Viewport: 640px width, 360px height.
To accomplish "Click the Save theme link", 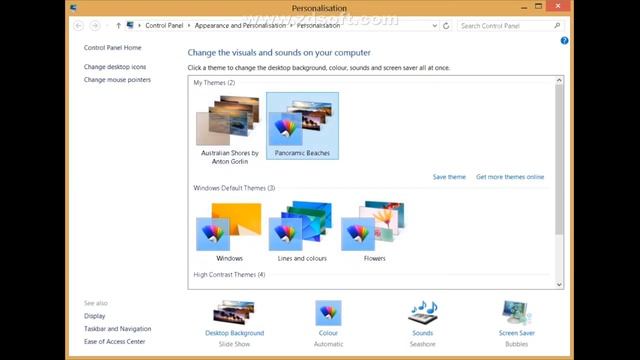I will 449,177.
